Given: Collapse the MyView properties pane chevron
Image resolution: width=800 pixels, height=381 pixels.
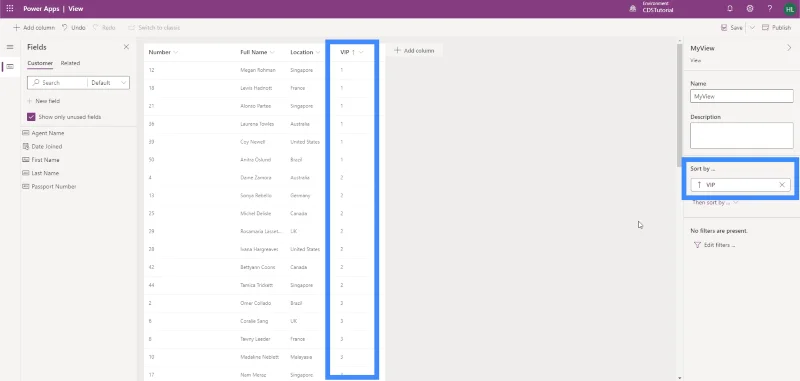Looking at the screenshot, I should click(x=789, y=48).
